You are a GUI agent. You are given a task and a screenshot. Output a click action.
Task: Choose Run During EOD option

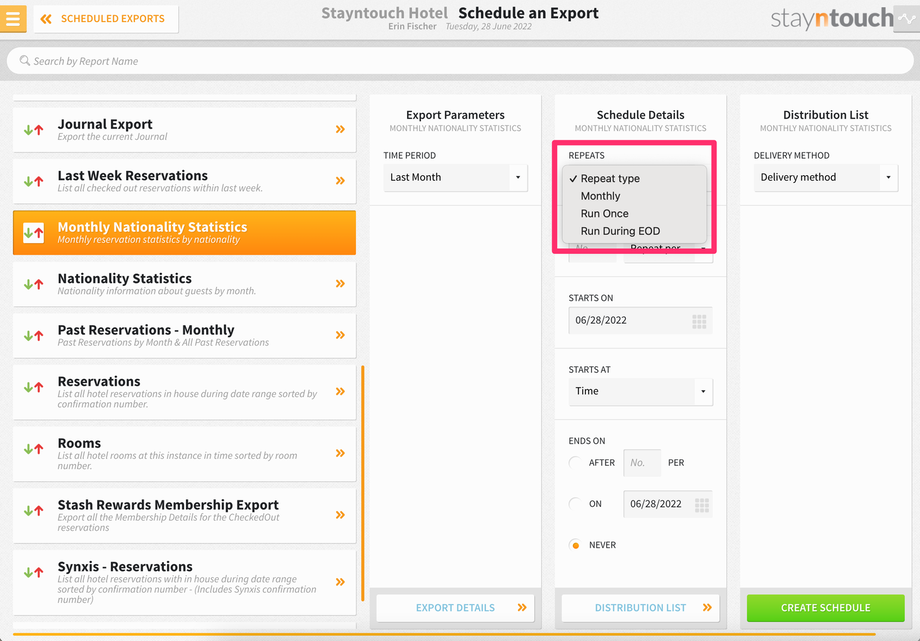coord(634,231)
